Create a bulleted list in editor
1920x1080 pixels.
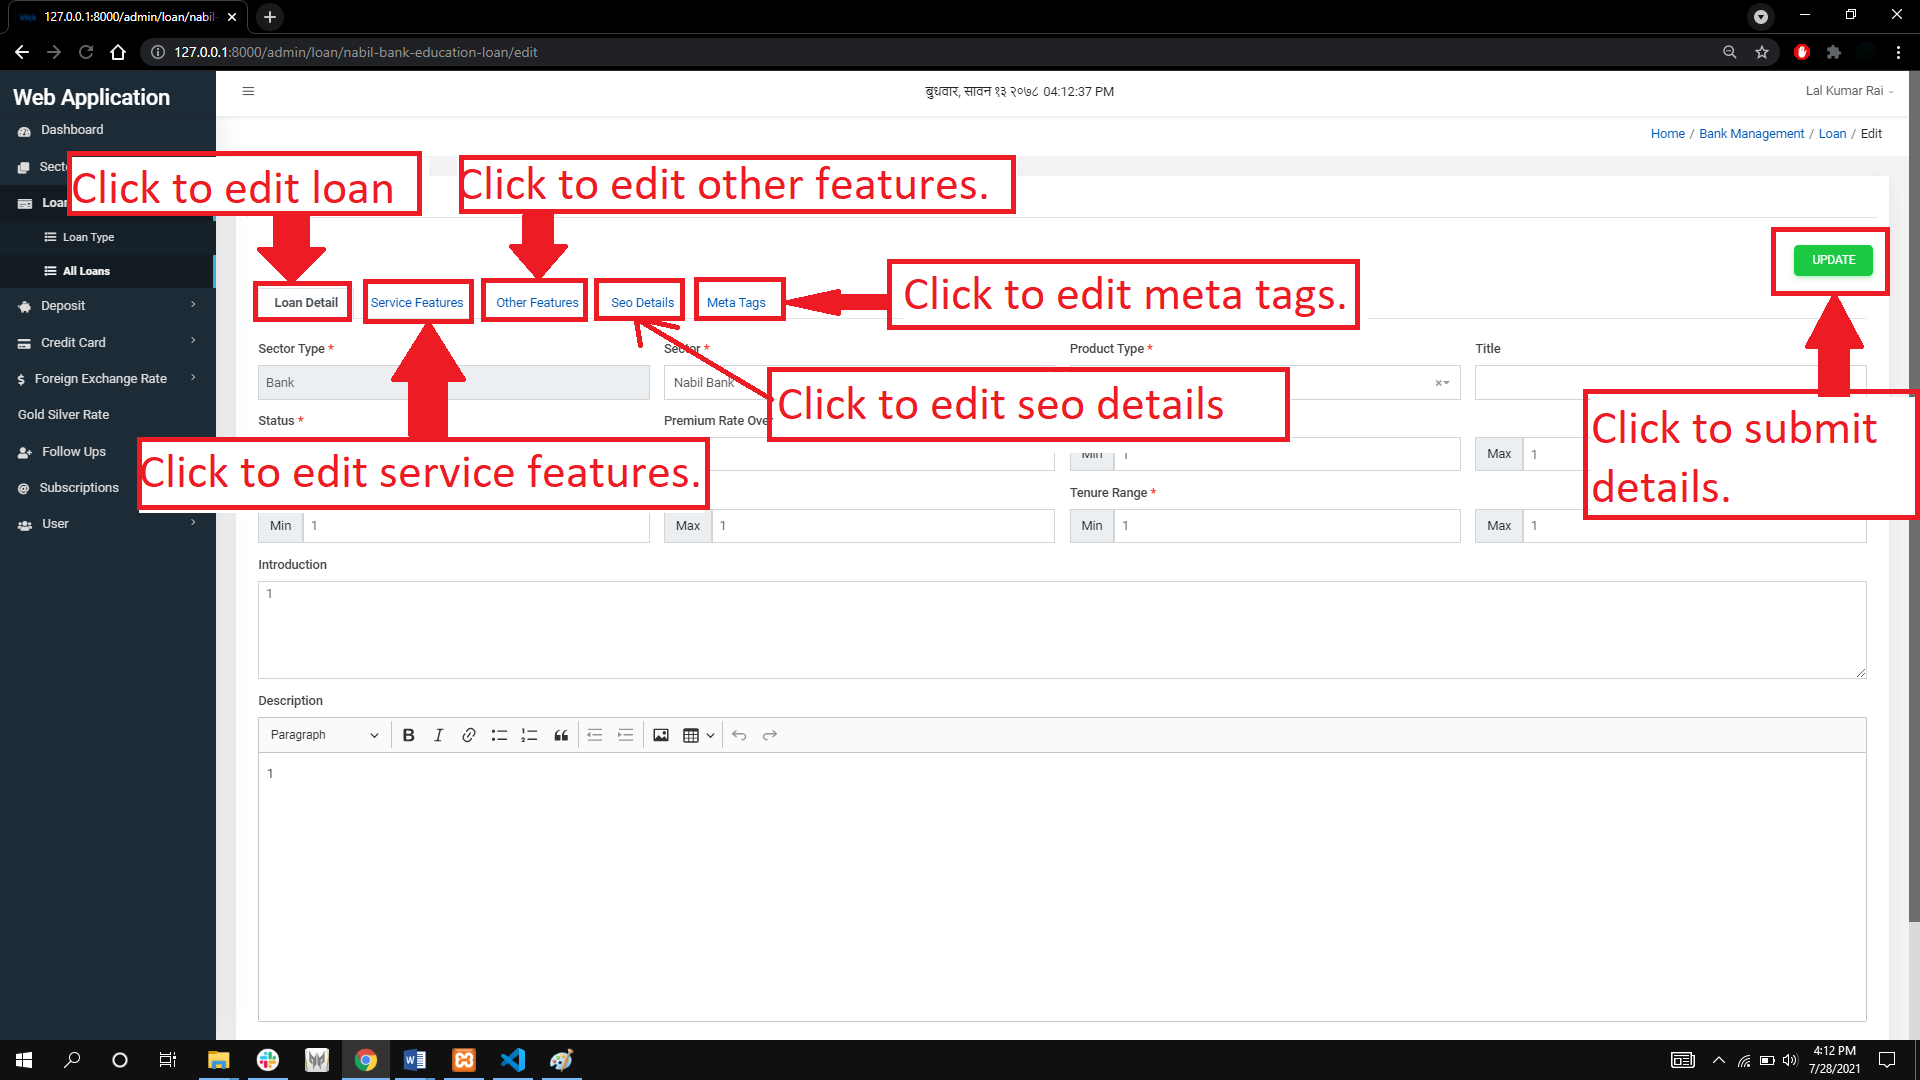click(499, 735)
